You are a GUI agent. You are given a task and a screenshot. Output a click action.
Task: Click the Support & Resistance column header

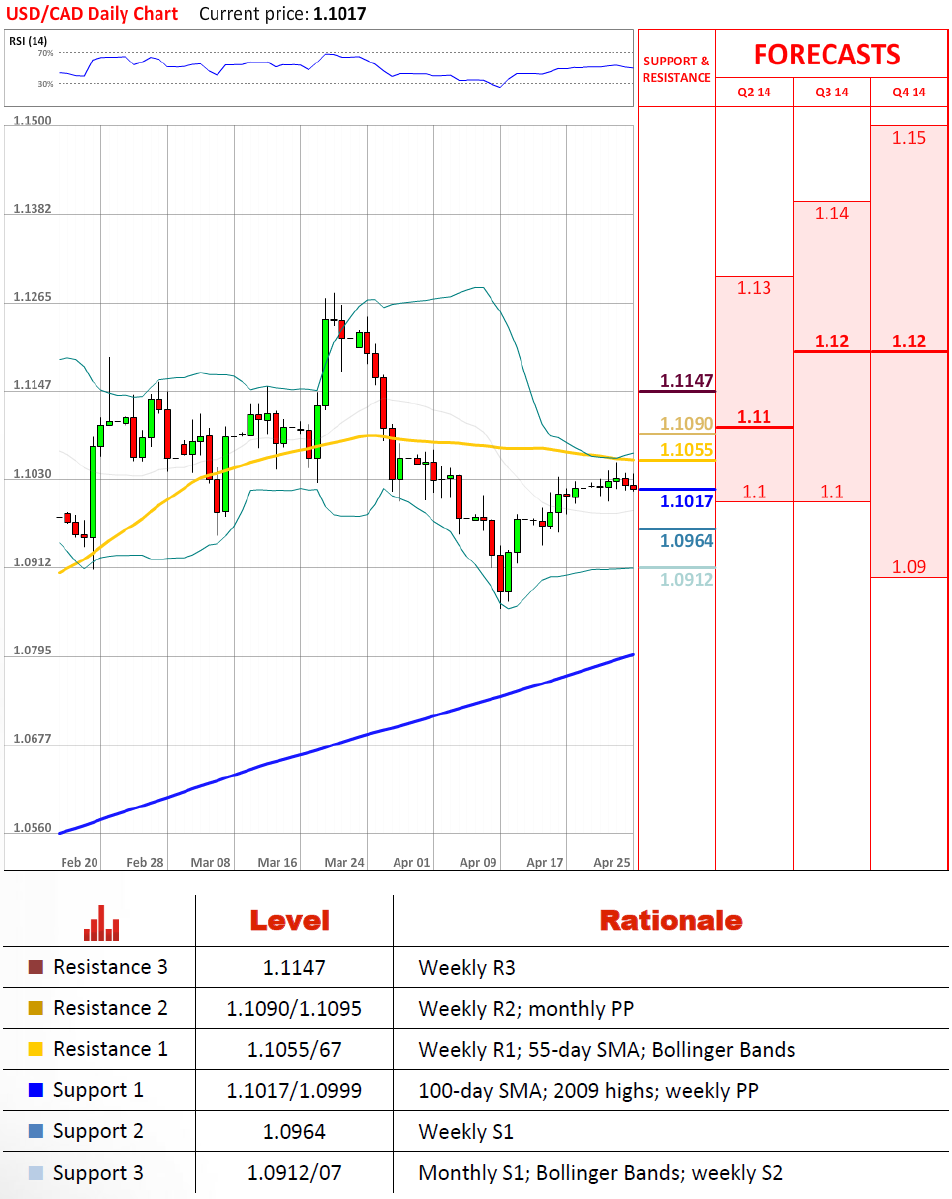676,70
